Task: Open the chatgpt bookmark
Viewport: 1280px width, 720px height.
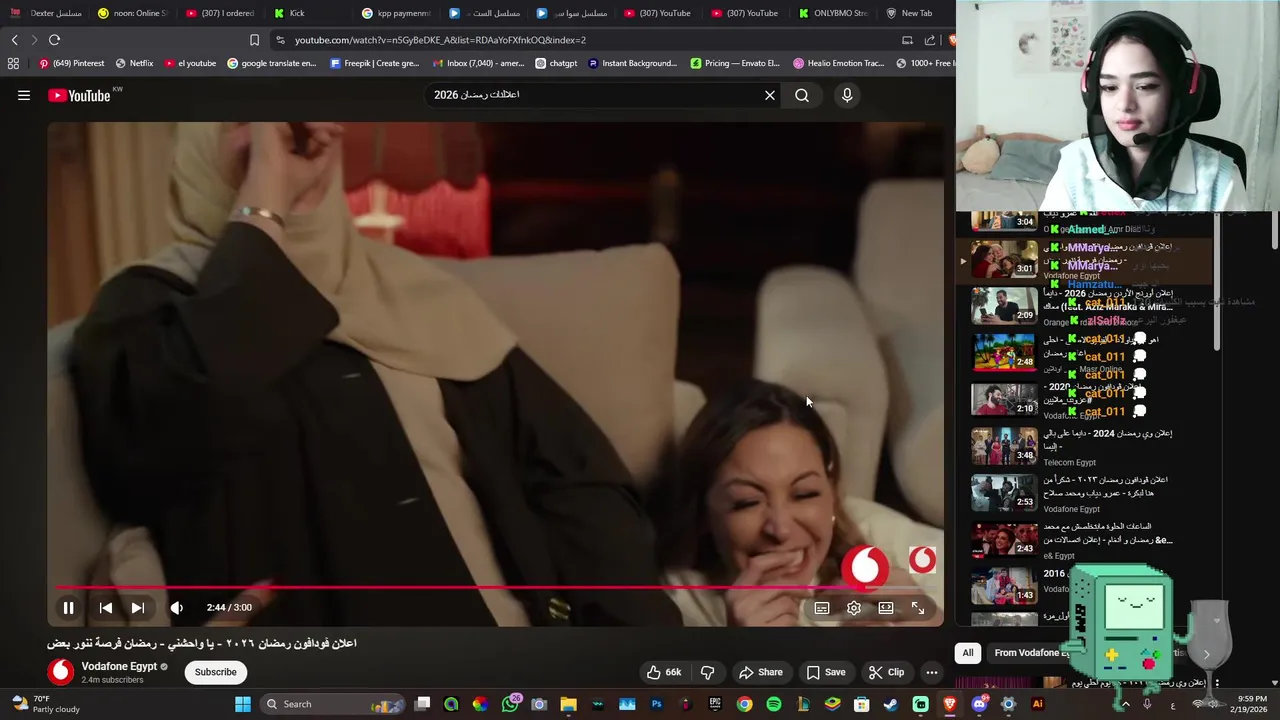Action: click(x=556, y=63)
